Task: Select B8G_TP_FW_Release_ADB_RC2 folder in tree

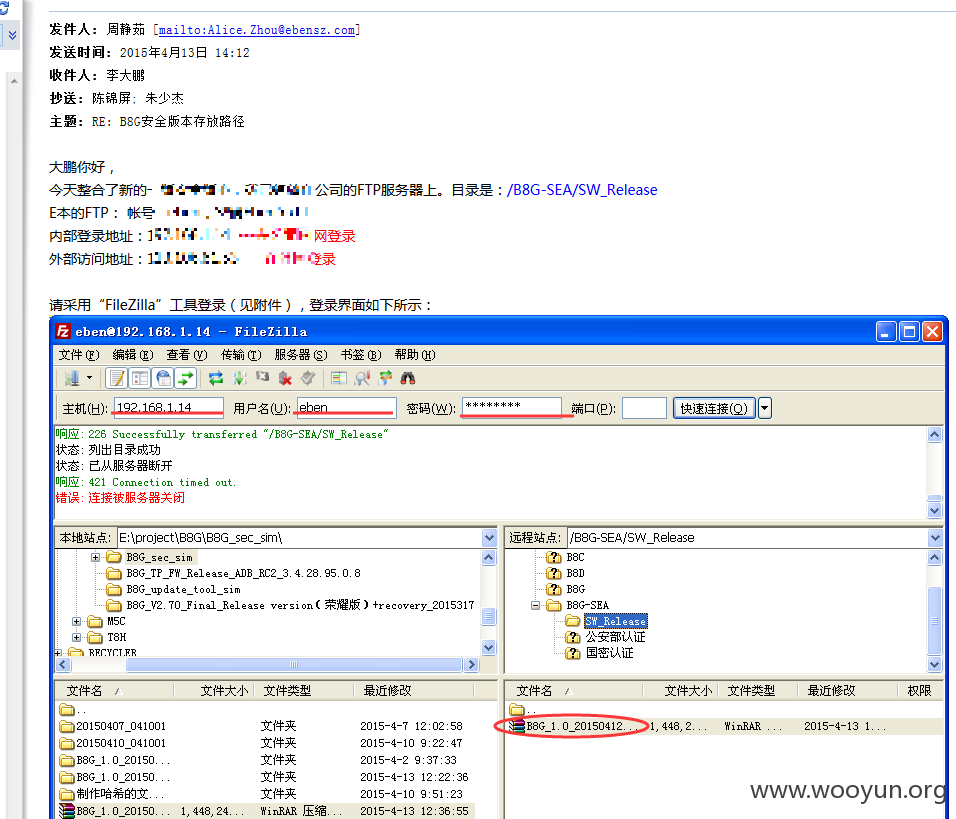Action: [x=243, y=573]
